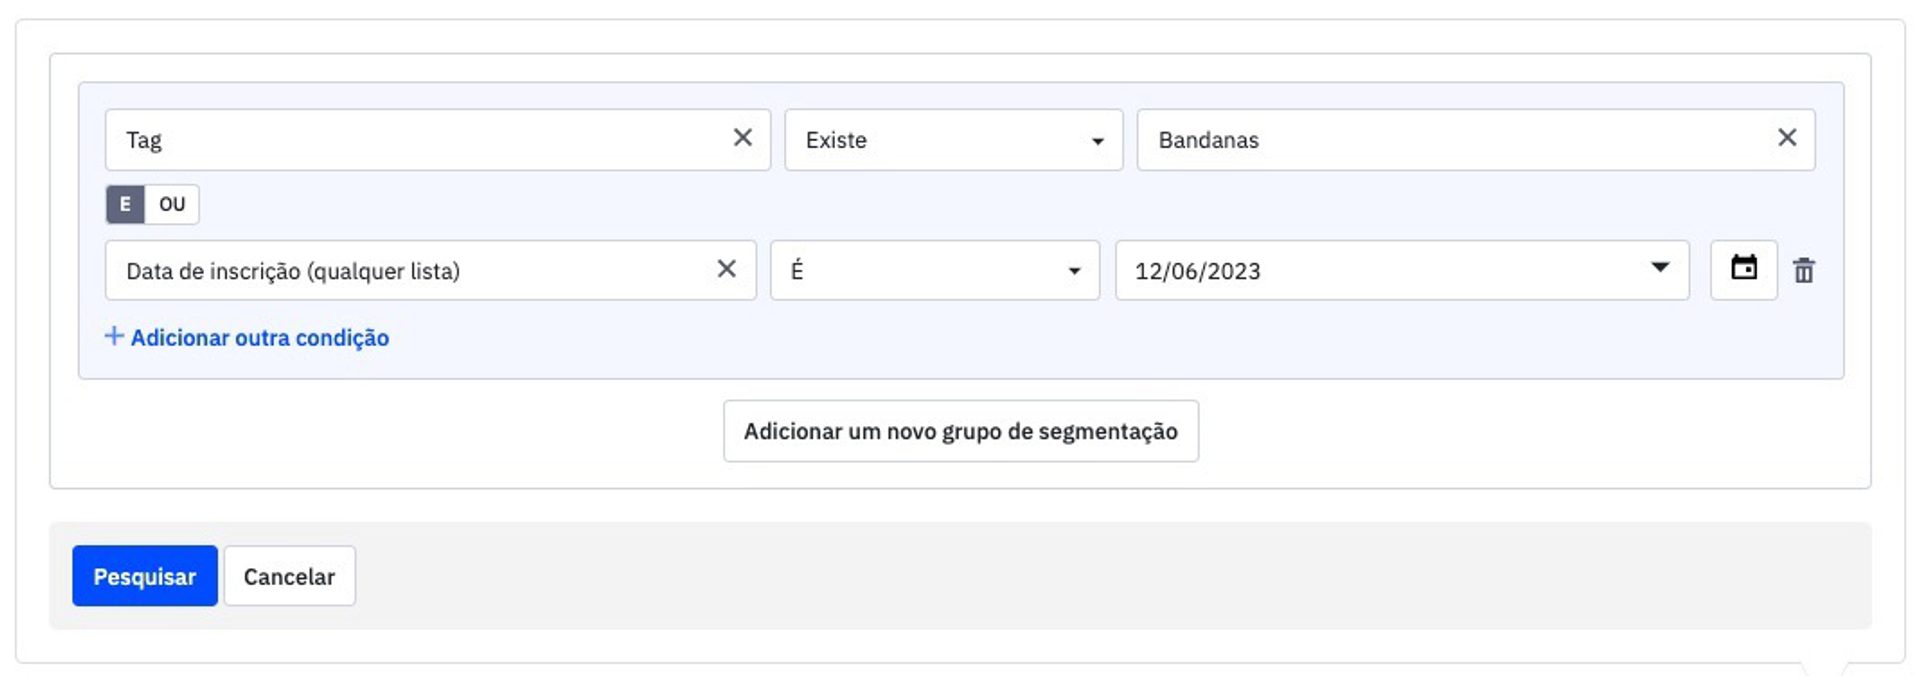Click the Existe caret arrow
The height and width of the screenshot is (676, 1920).
point(1097,141)
